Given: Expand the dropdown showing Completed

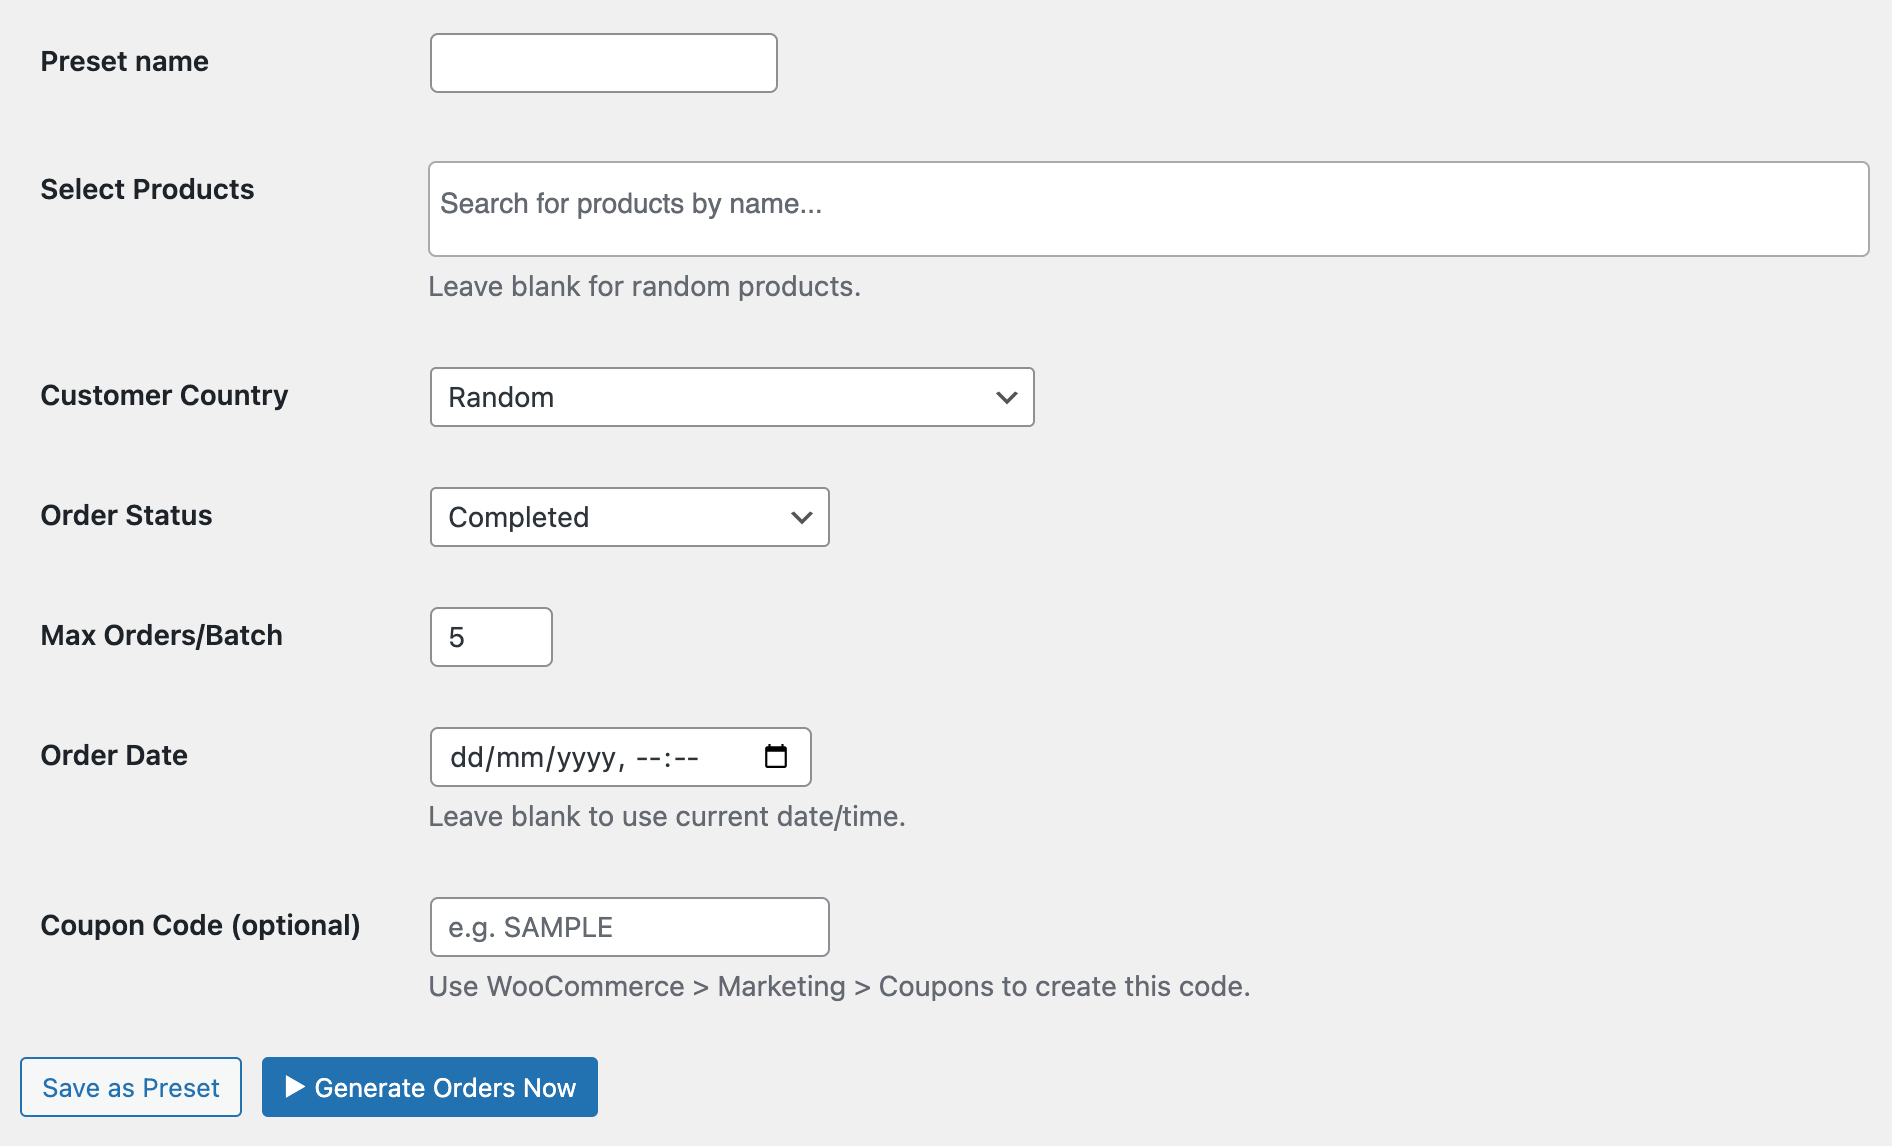Looking at the screenshot, I should click(x=628, y=518).
